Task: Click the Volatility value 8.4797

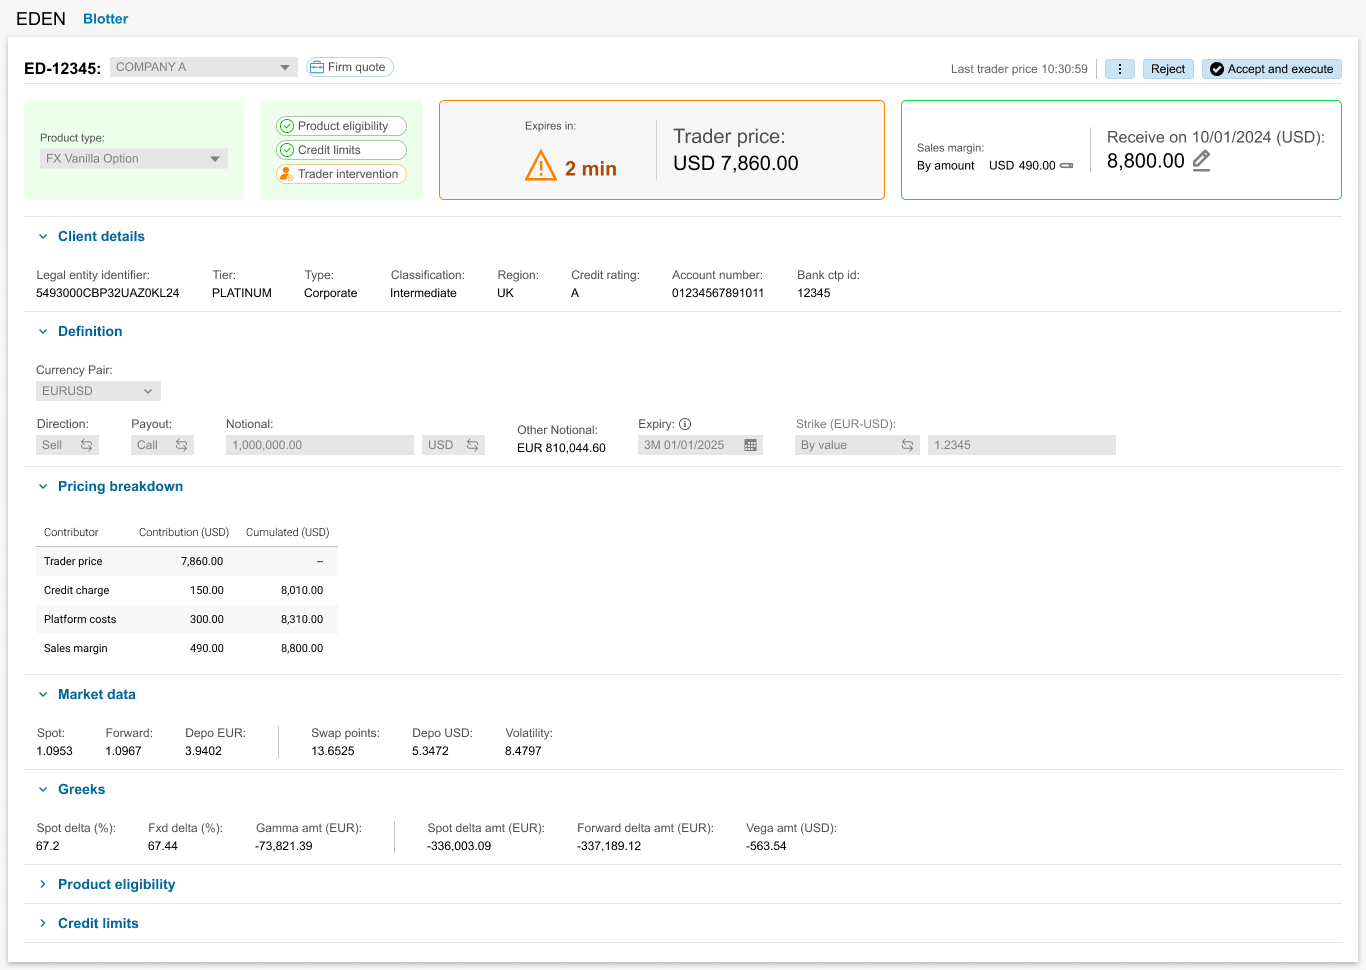Action: pos(523,751)
